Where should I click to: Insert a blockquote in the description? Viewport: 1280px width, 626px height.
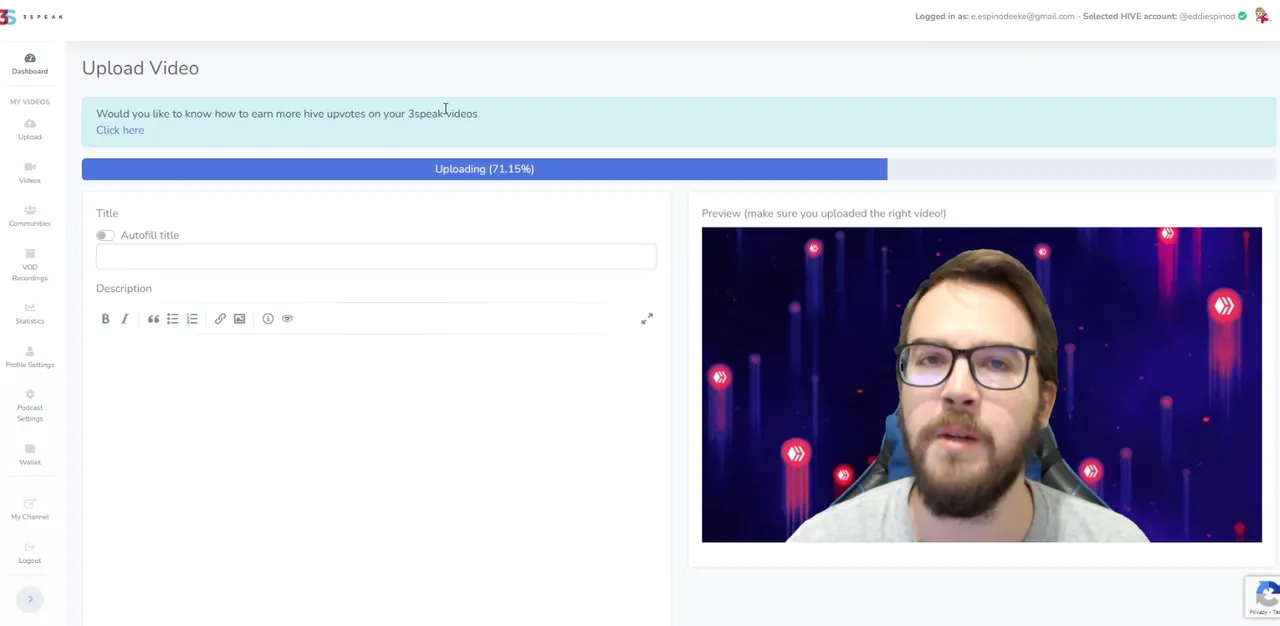(153, 319)
